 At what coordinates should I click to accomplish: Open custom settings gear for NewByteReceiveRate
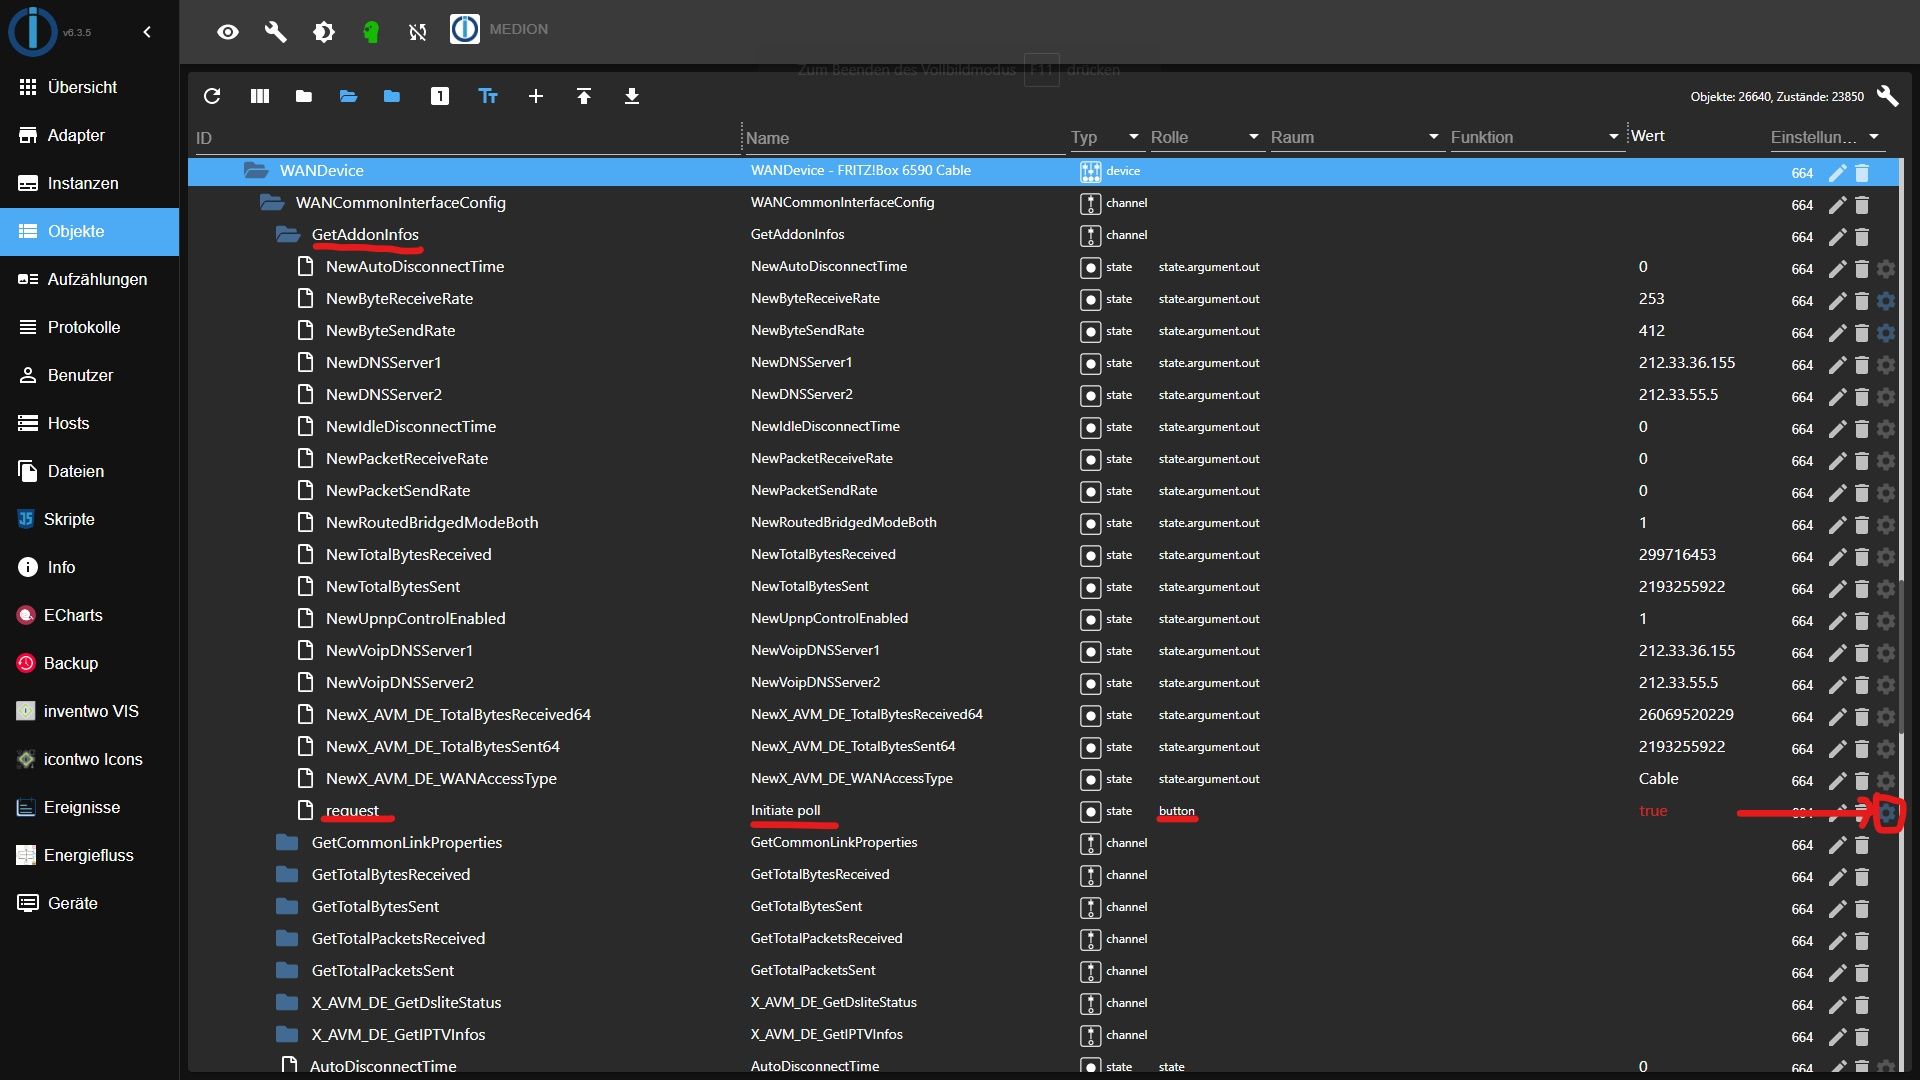pos(1886,301)
